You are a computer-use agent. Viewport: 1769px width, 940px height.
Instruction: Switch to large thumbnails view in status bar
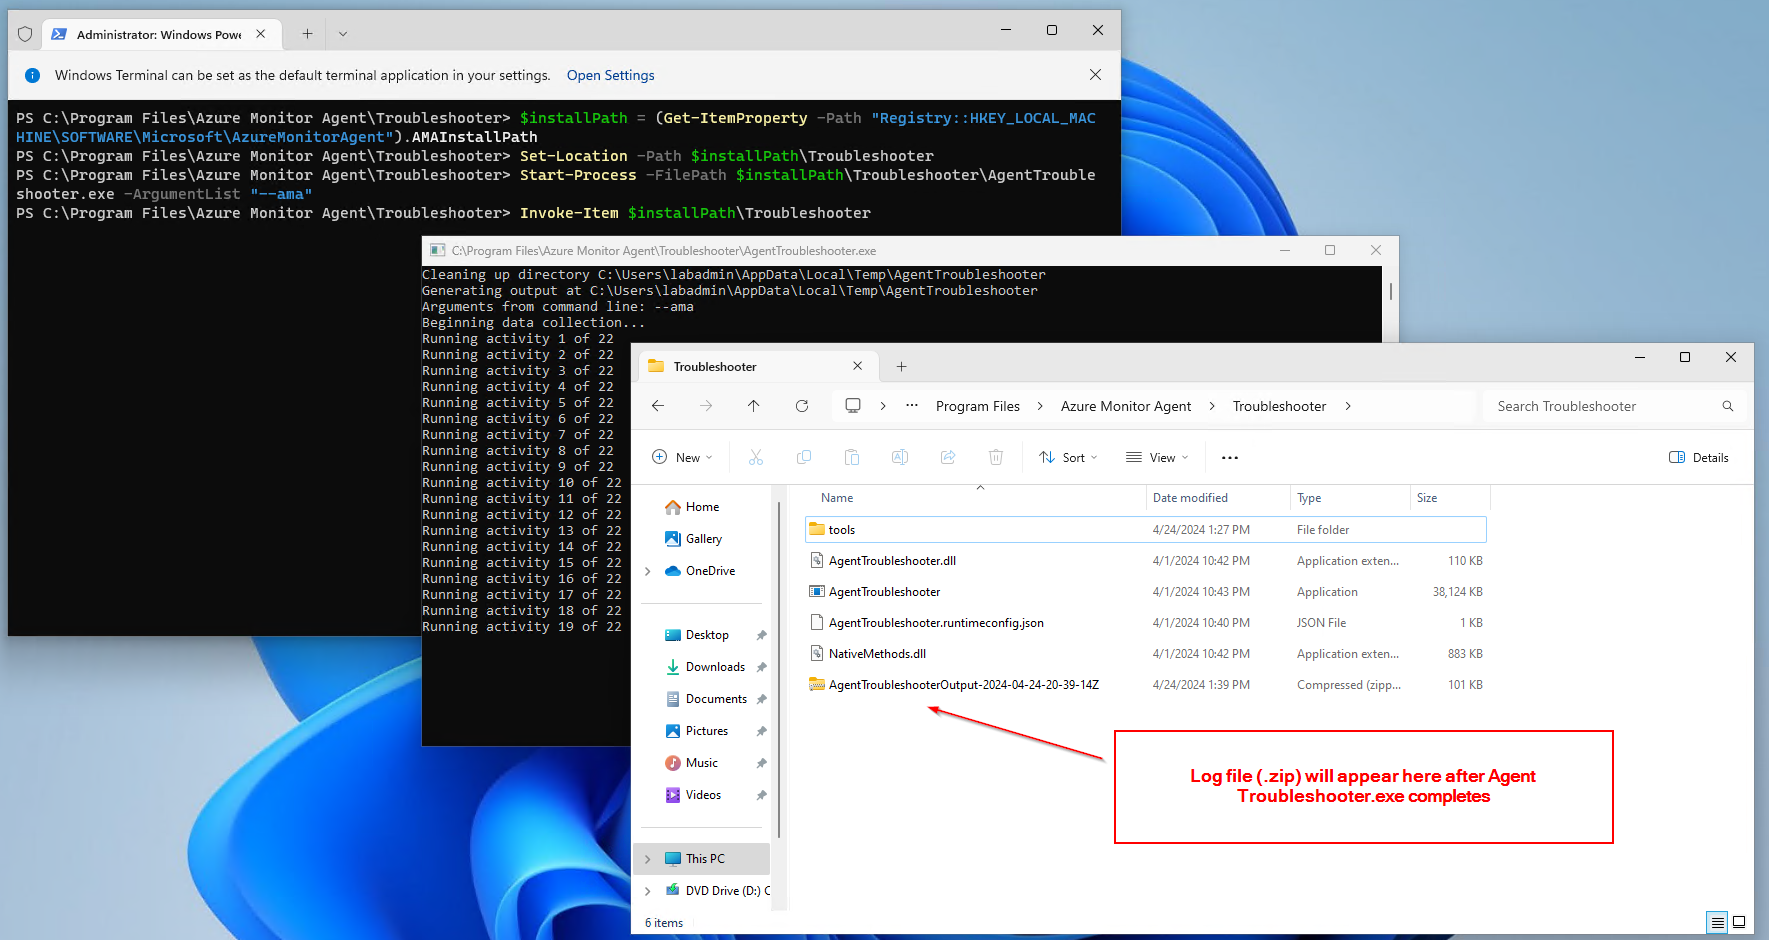click(1739, 922)
